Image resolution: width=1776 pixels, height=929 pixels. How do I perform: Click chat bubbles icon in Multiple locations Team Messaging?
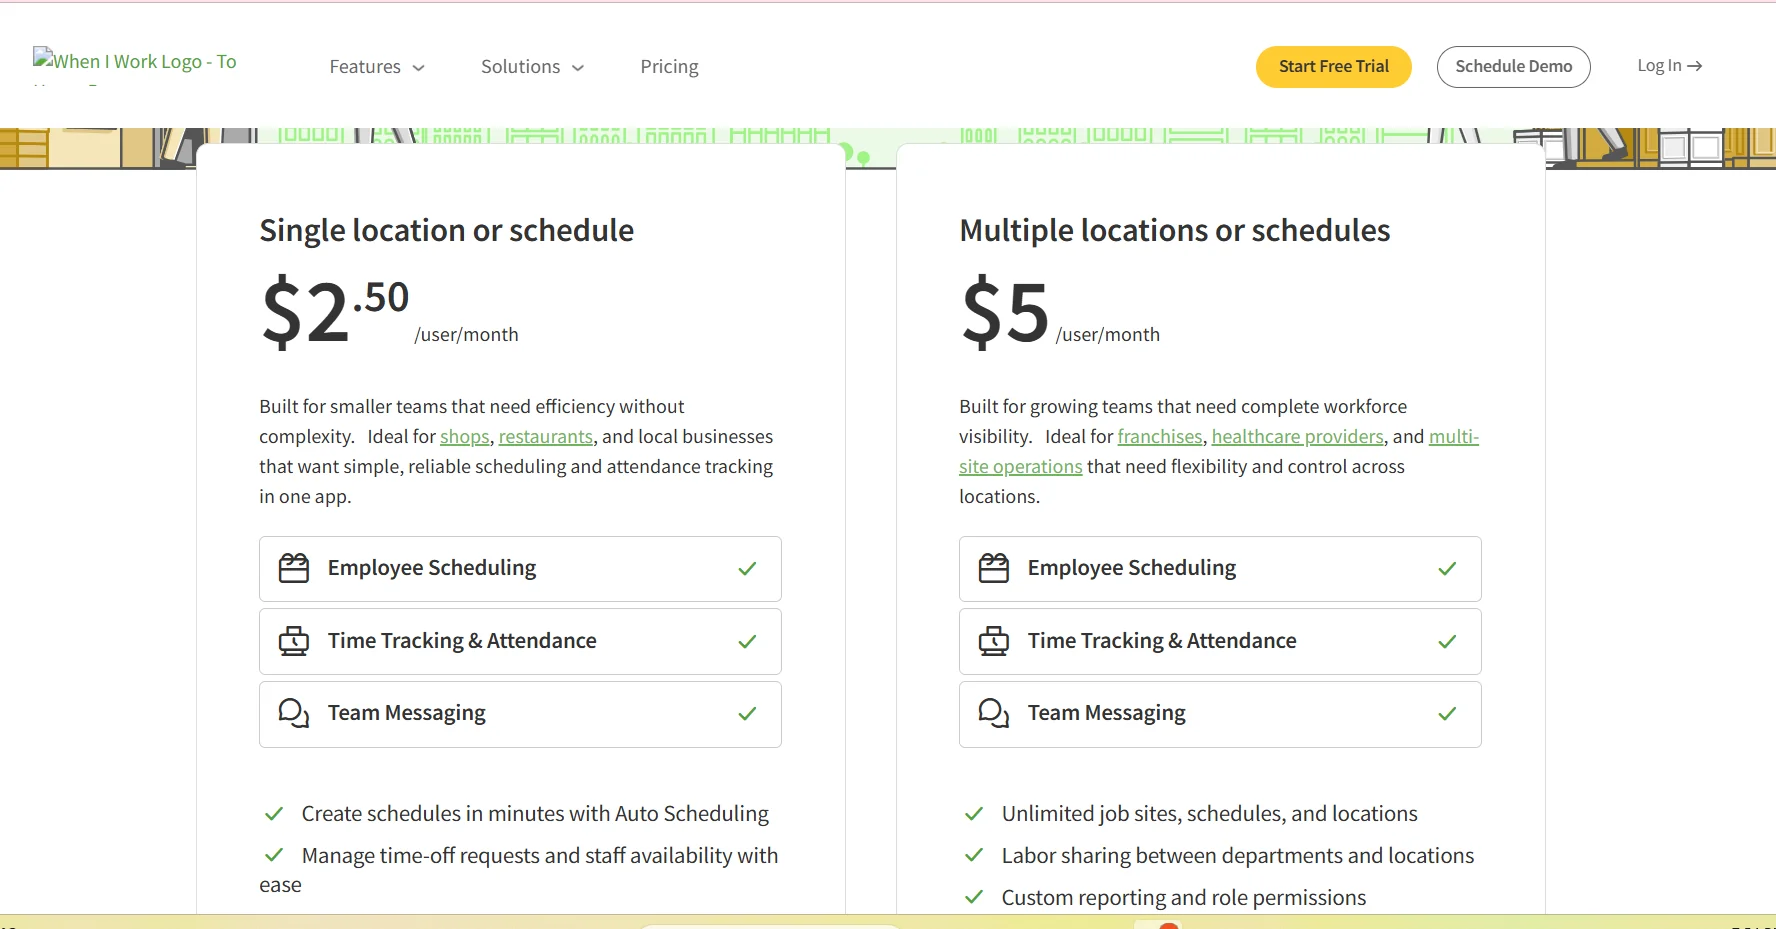(994, 713)
